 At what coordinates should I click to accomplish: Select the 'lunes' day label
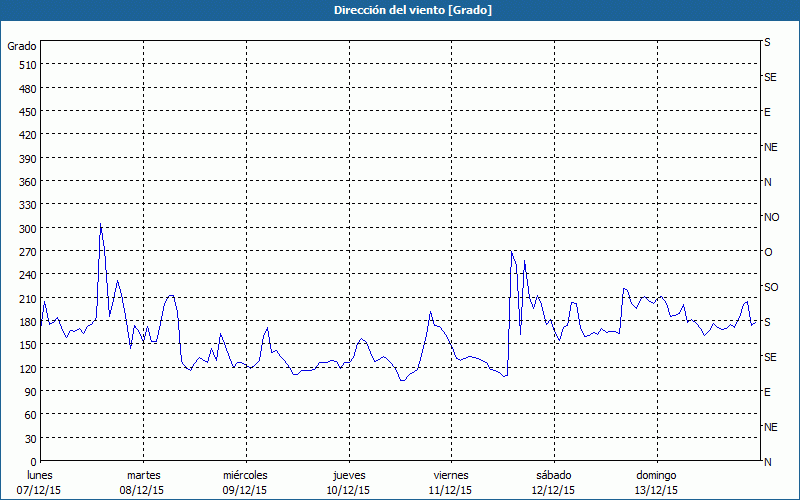(x=39, y=475)
